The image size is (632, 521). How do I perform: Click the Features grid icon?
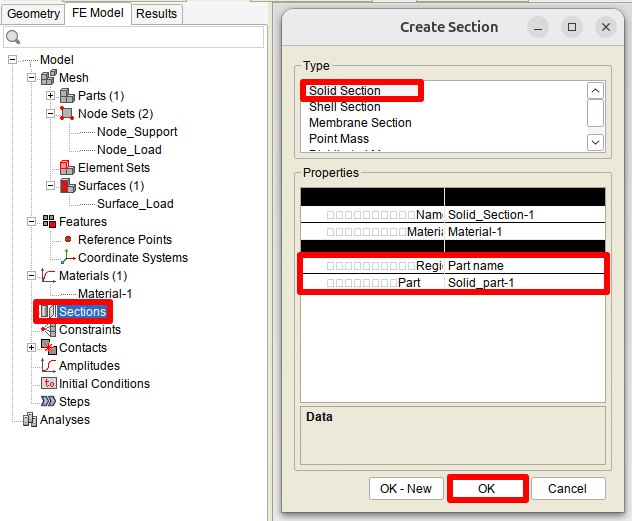[x=49, y=222]
